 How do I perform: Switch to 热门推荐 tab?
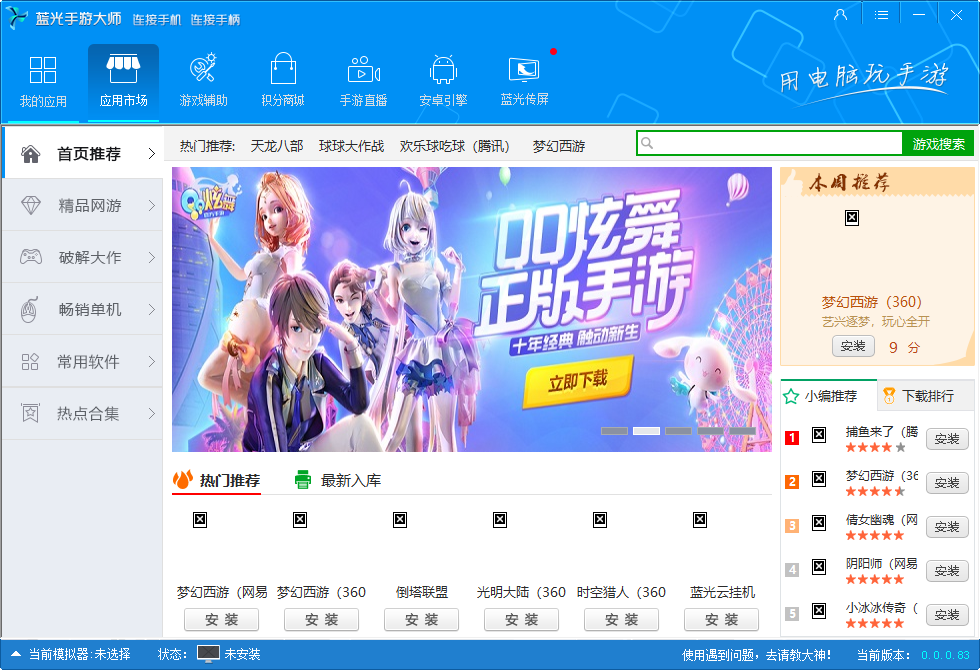(x=216, y=480)
